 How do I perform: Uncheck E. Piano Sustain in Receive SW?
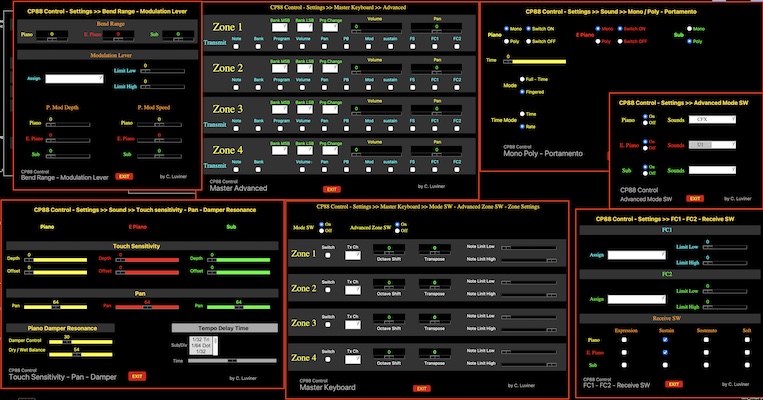point(665,352)
